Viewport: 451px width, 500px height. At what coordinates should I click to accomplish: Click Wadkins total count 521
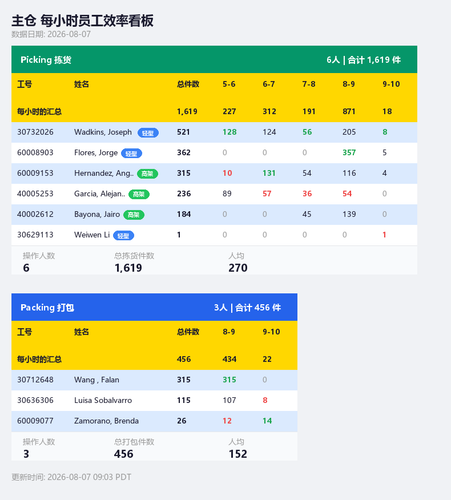[184, 132]
